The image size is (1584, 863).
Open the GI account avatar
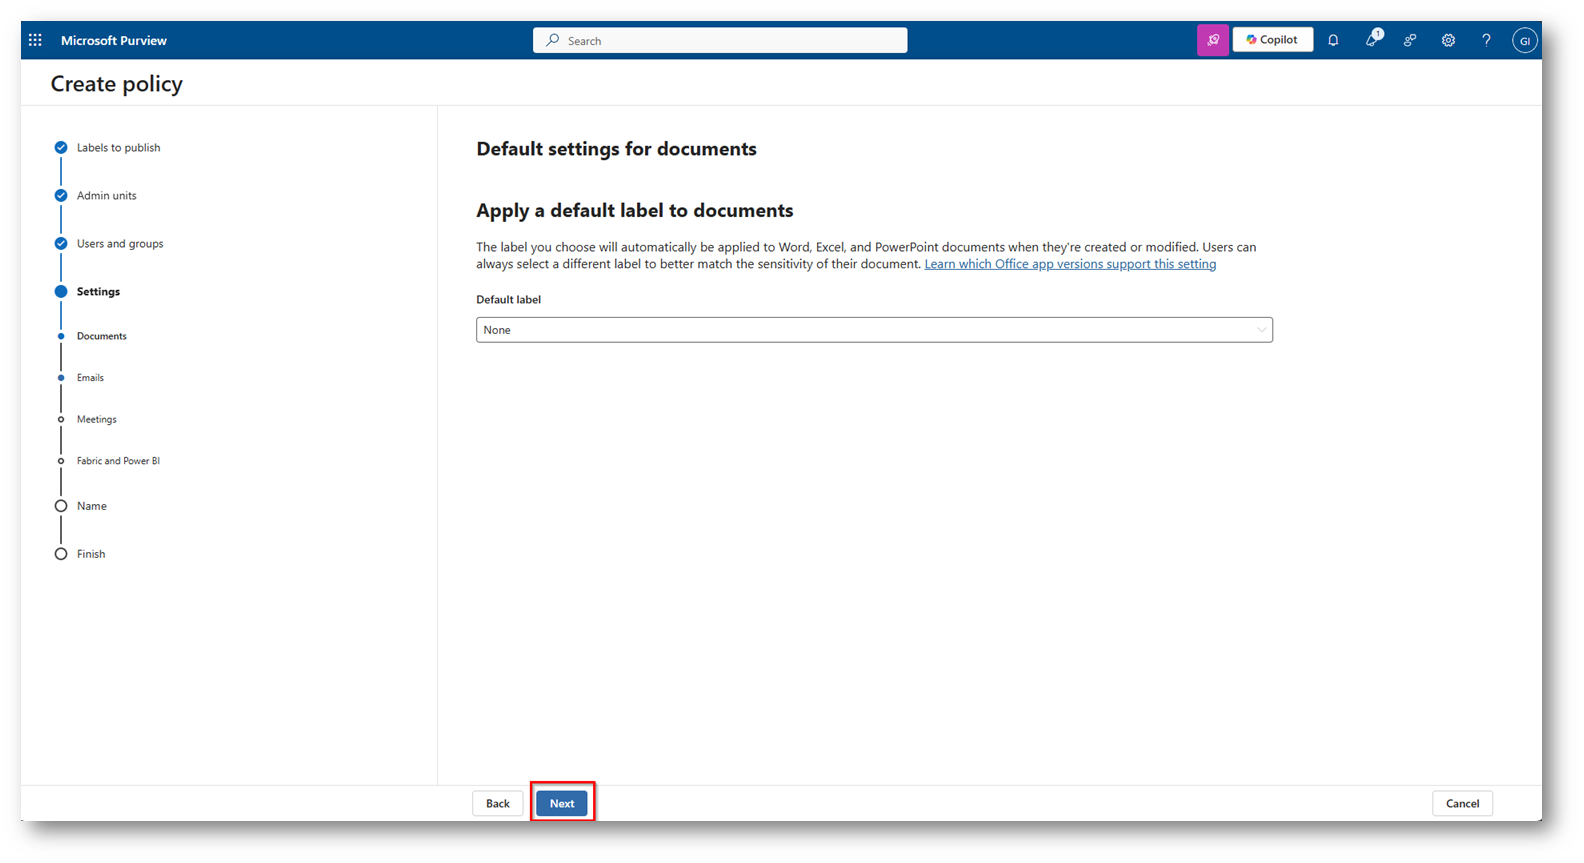coord(1524,40)
